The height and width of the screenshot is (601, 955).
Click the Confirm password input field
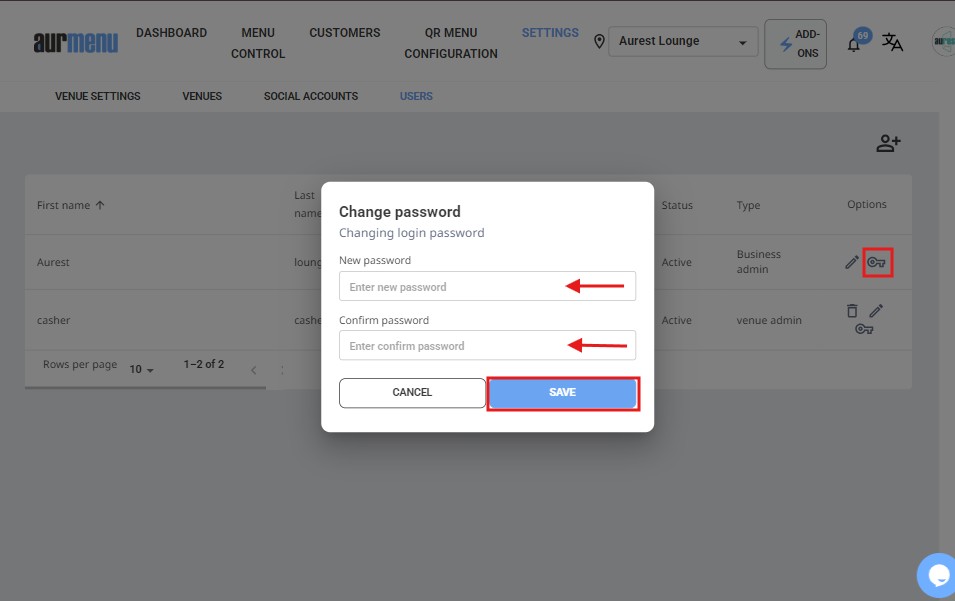[x=487, y=346]
